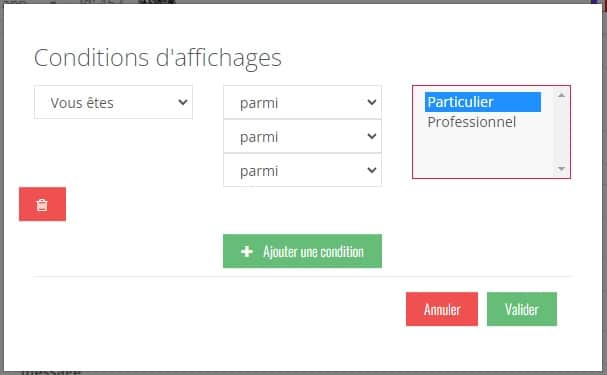Add a condition via Ajouter une condition
Image resolution: width=607 pixels, height=375 pixels.
pyautogui.click(x=302, y=251)
